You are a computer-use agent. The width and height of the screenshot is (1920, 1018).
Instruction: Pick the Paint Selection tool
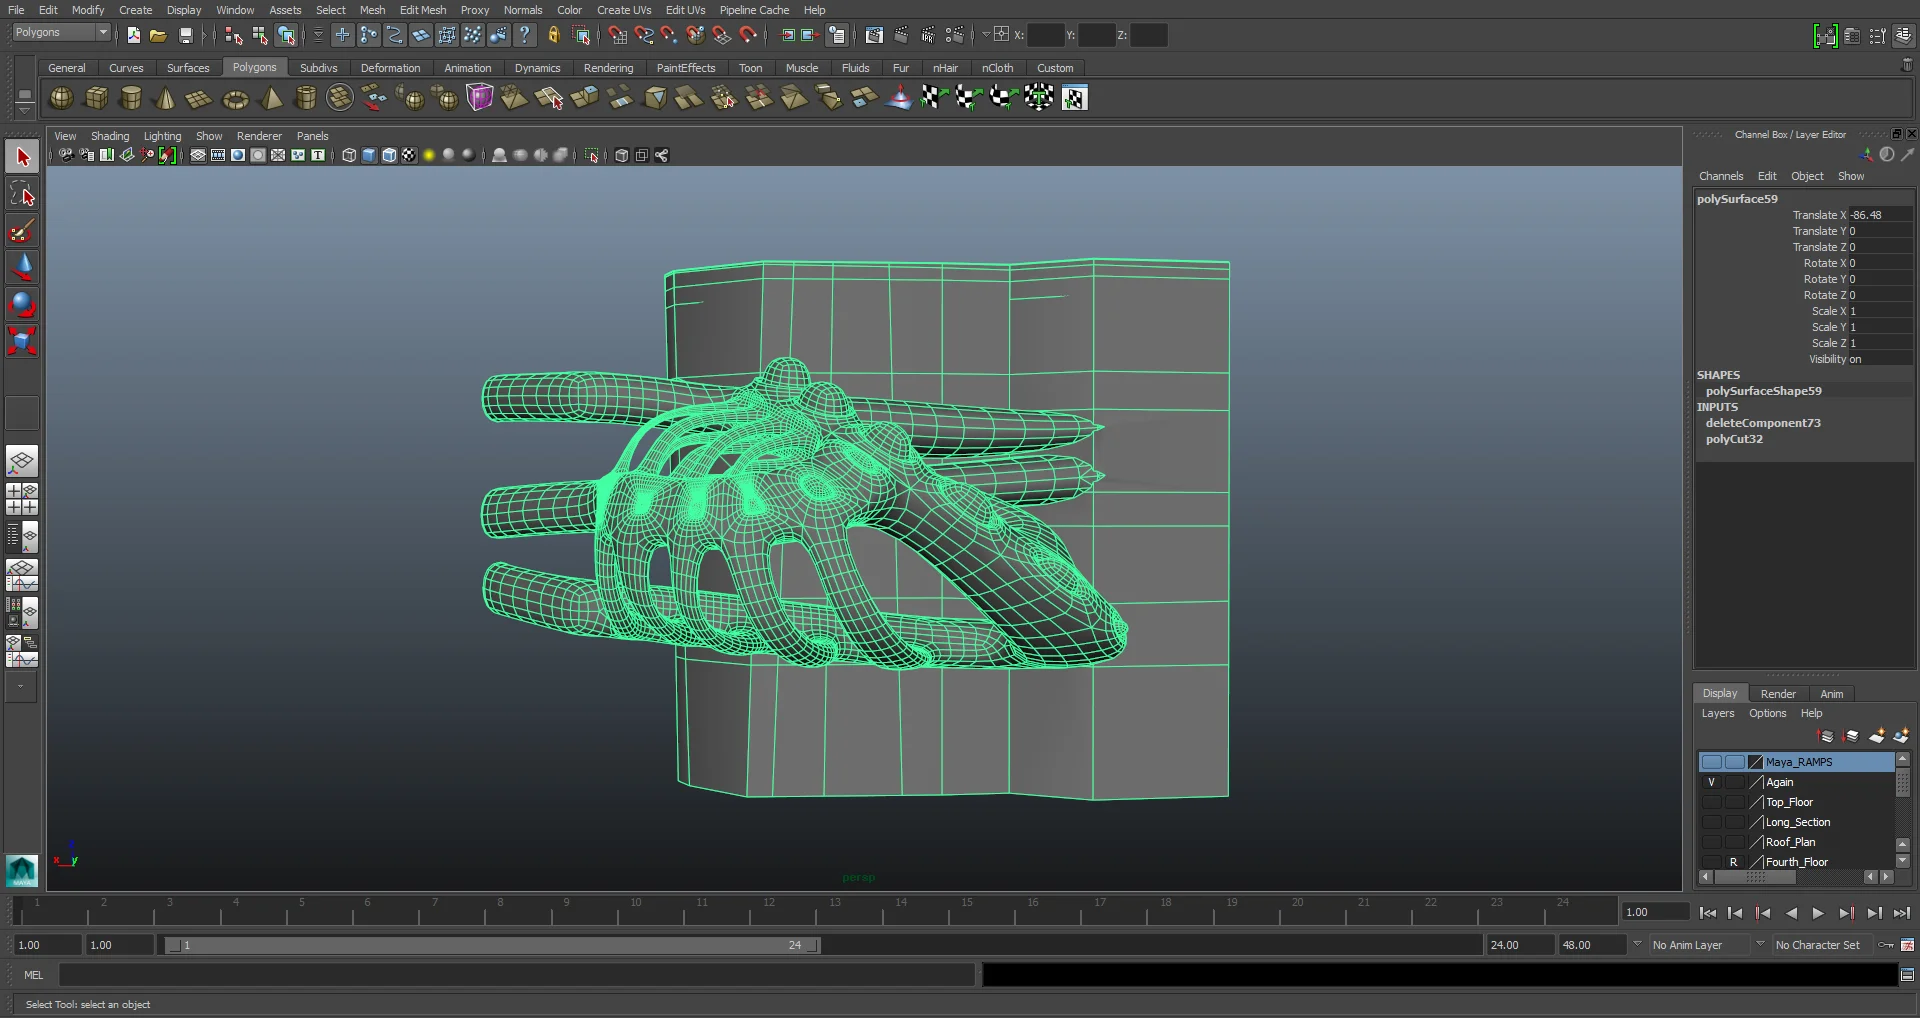[x=22, y=231]
